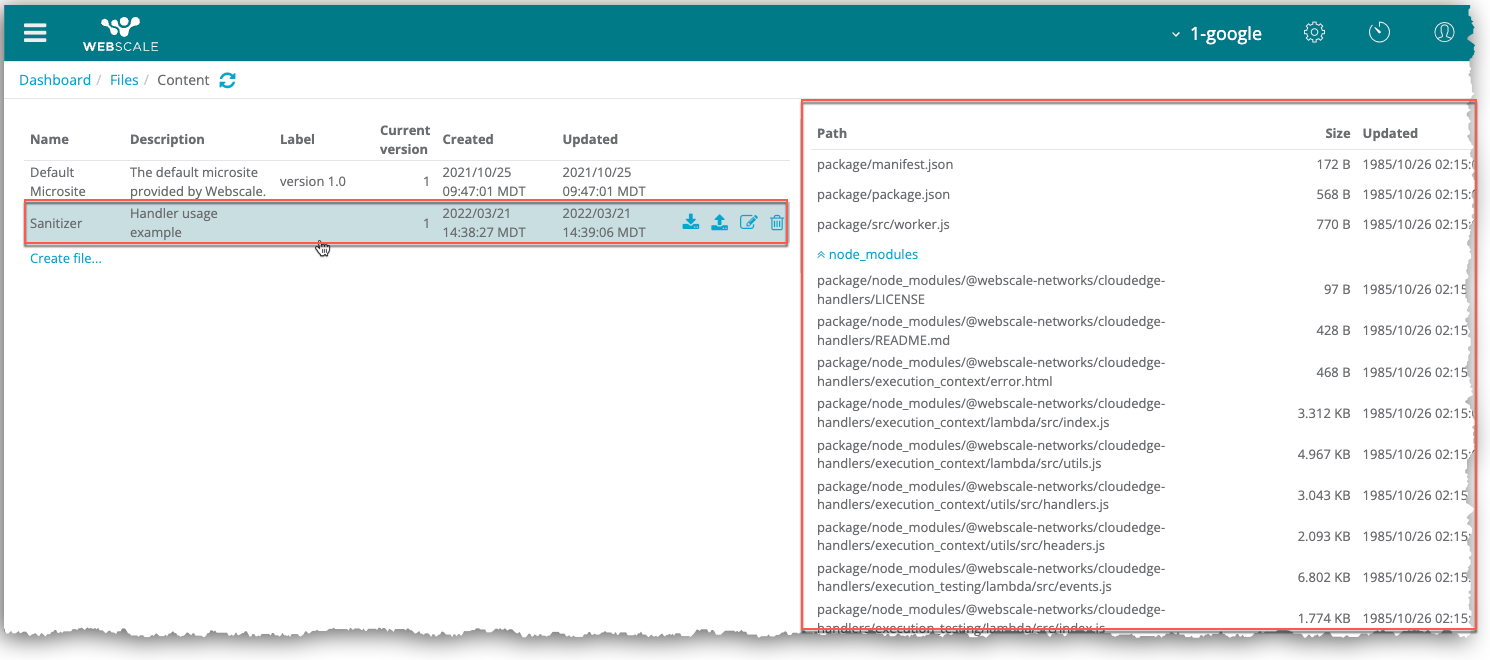The height and width of the screenshot is (660, 1490).
Task: Refresh the Content list using refresh icon
Action: click(x=228, y=80)
